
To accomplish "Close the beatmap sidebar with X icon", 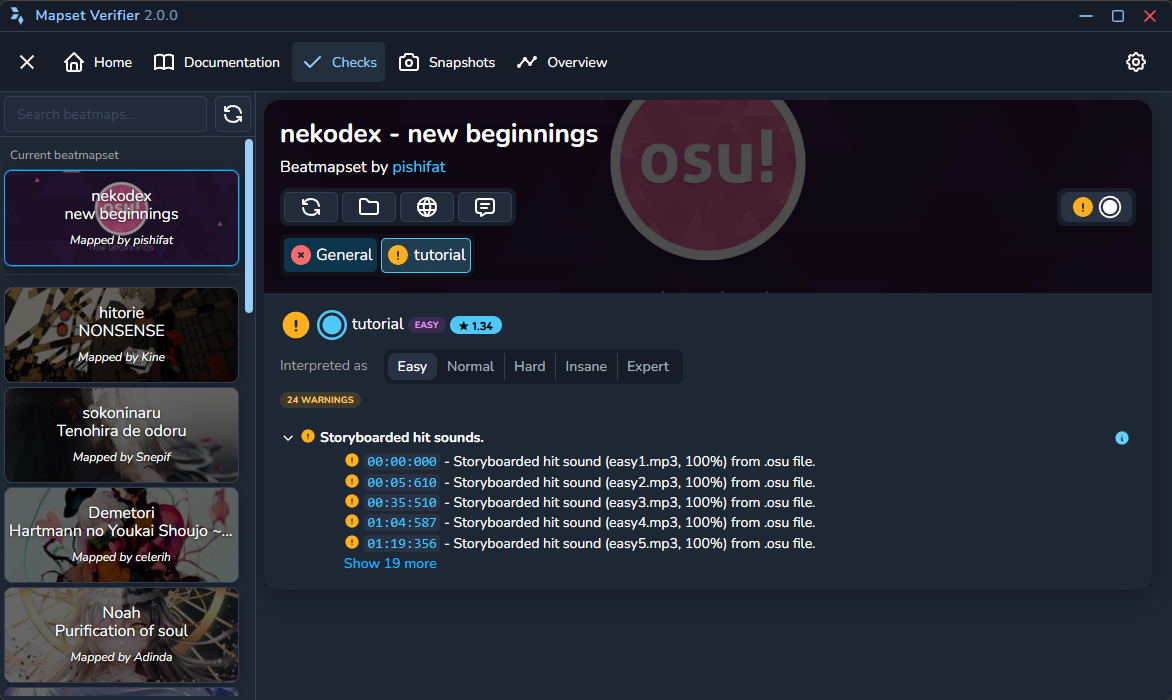I will pyautogui.click(x=27, y=62).
